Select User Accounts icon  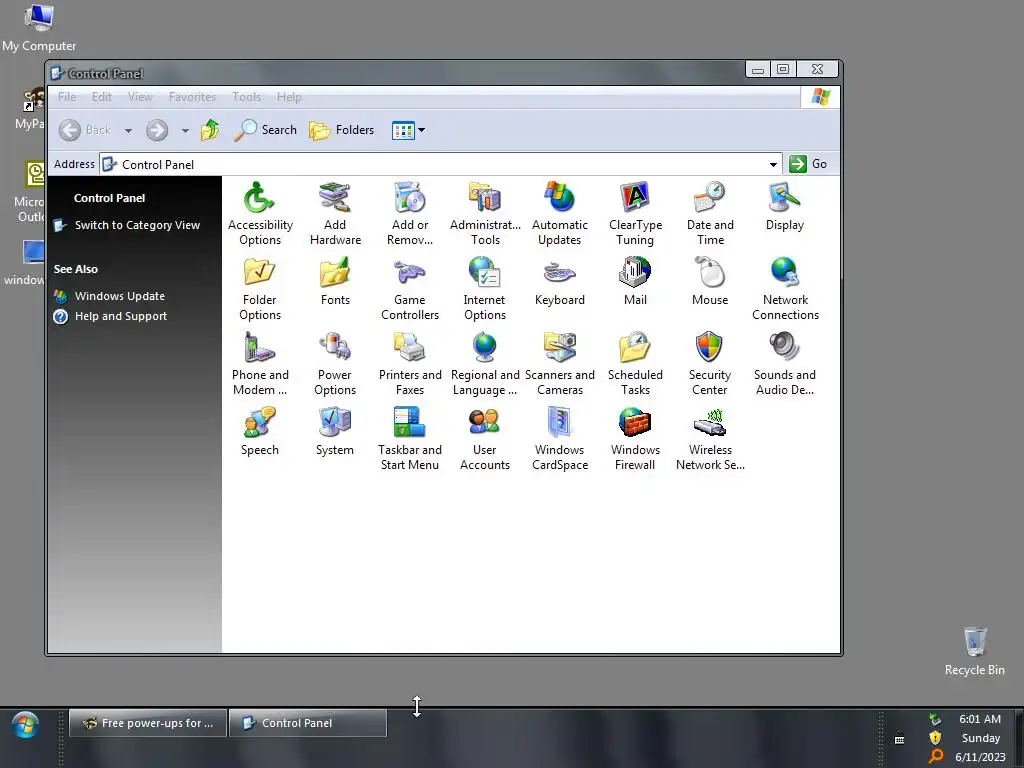485,439
